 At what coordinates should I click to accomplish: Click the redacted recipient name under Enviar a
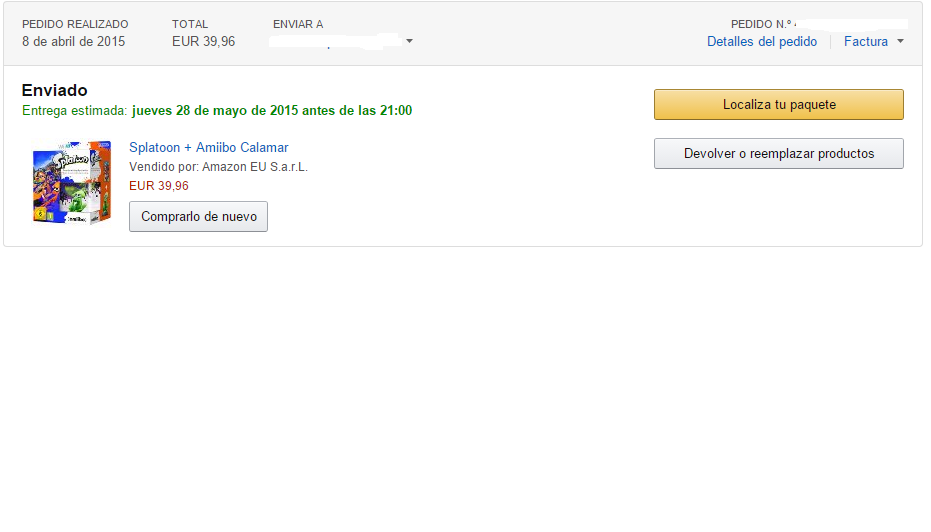pyautogui.click(x=336, y=41)
